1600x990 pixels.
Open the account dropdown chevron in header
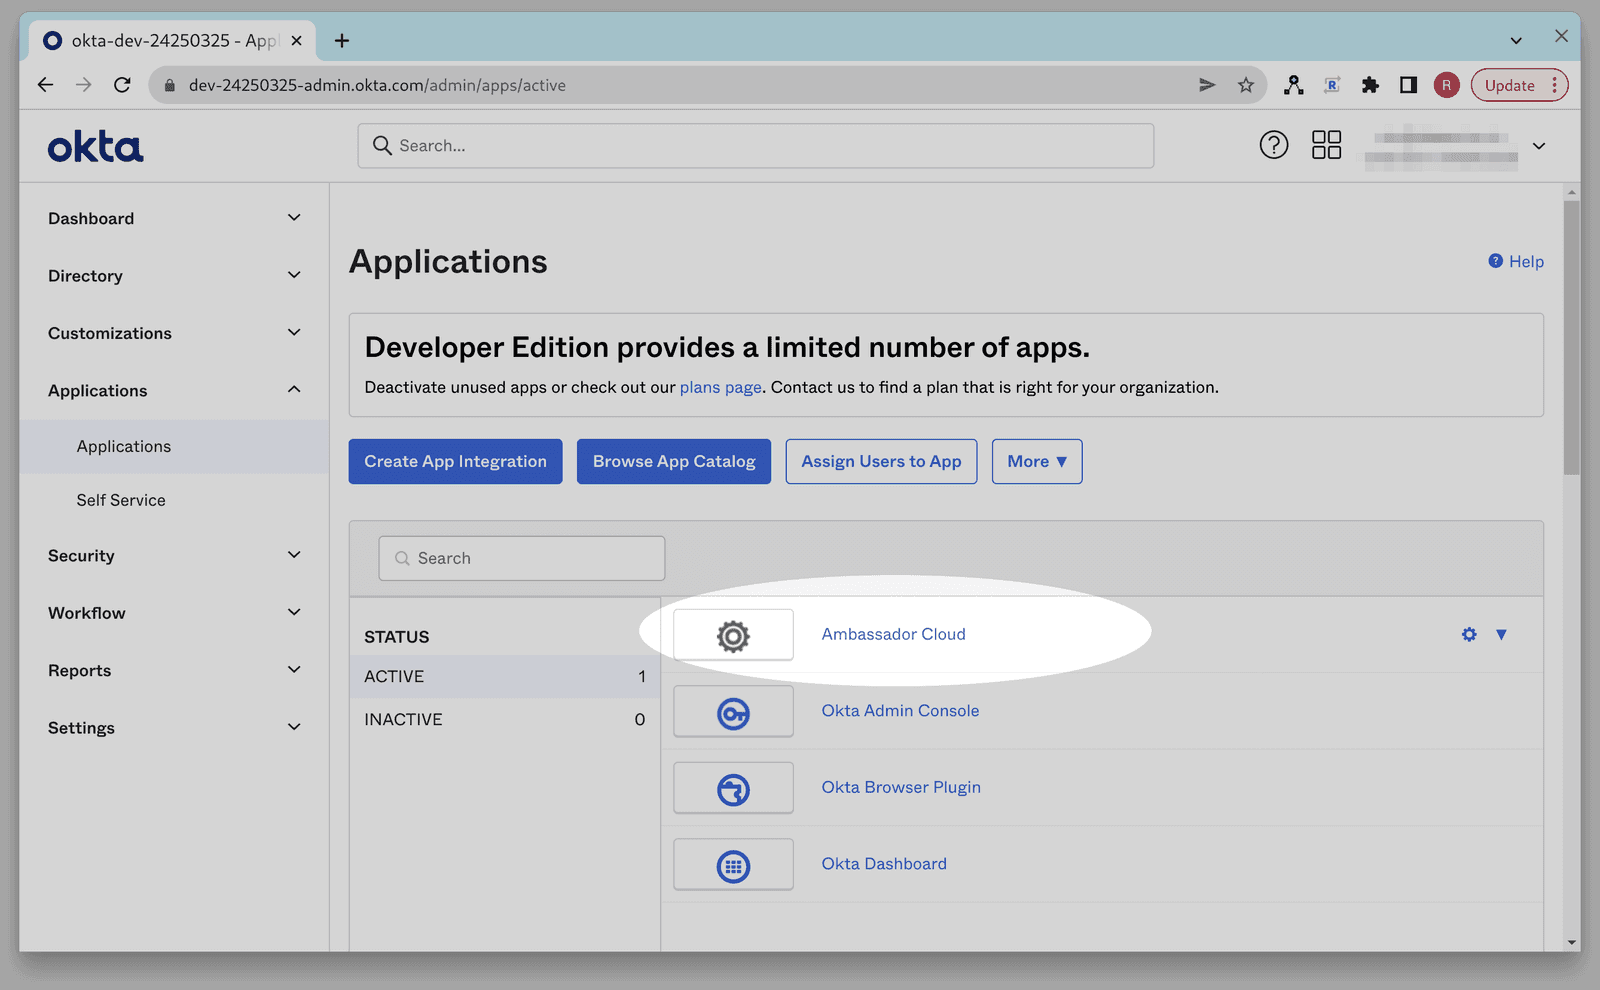(1539, 146)
